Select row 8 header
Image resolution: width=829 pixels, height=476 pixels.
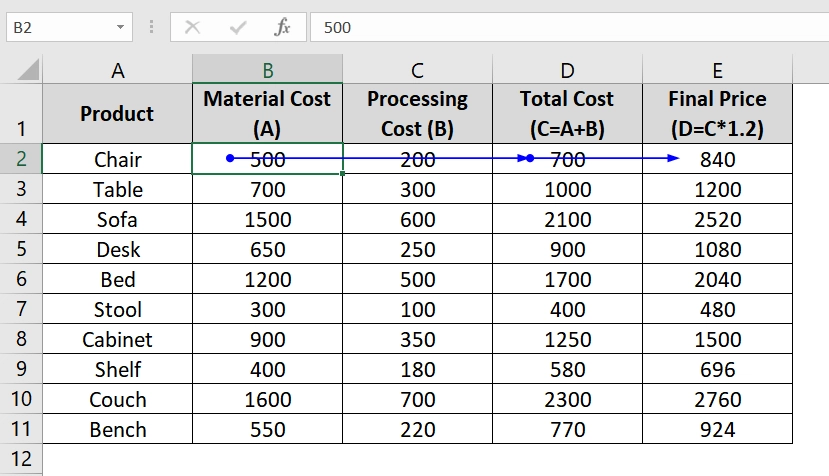[21, 338]
